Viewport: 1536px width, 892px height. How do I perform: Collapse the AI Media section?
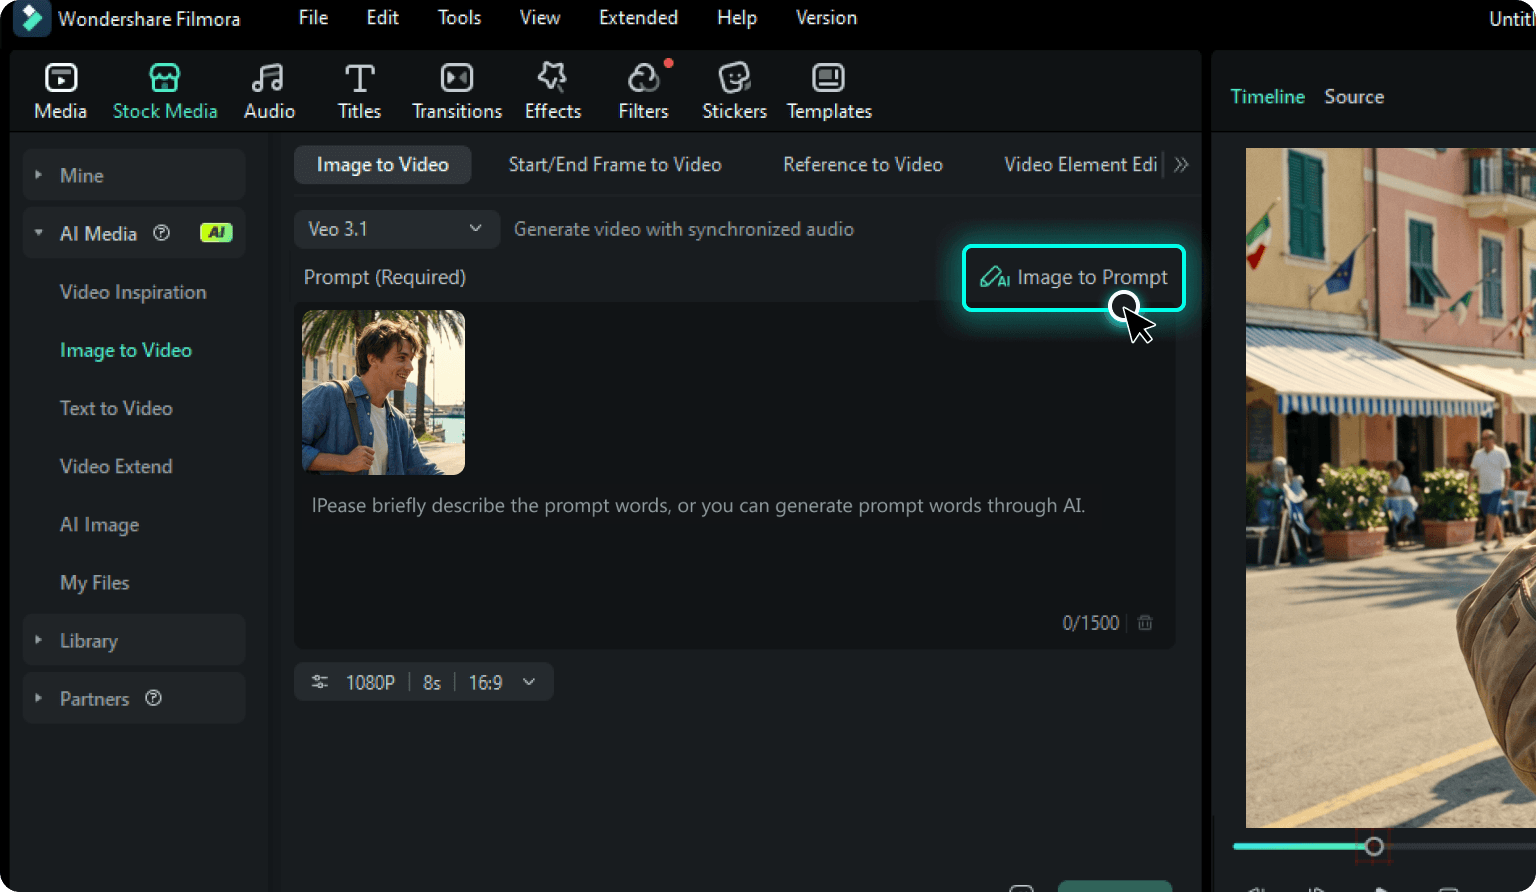click(38, 233)
